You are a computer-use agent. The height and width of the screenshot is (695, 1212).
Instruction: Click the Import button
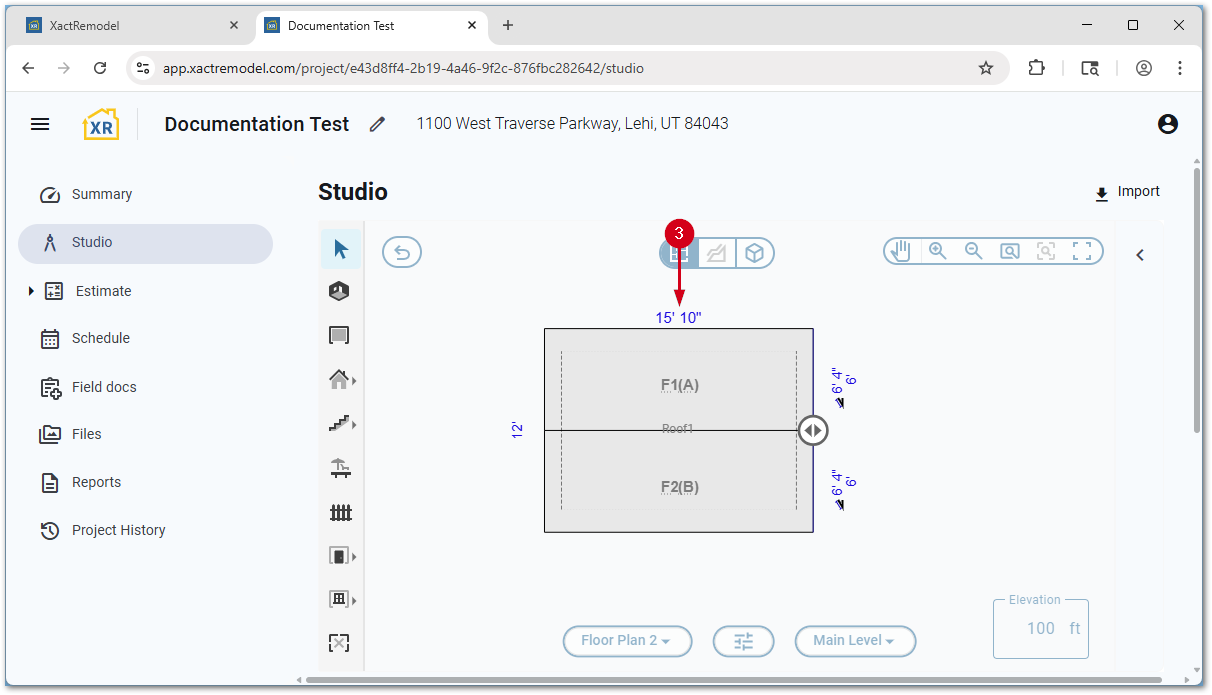pos(1127,192)
